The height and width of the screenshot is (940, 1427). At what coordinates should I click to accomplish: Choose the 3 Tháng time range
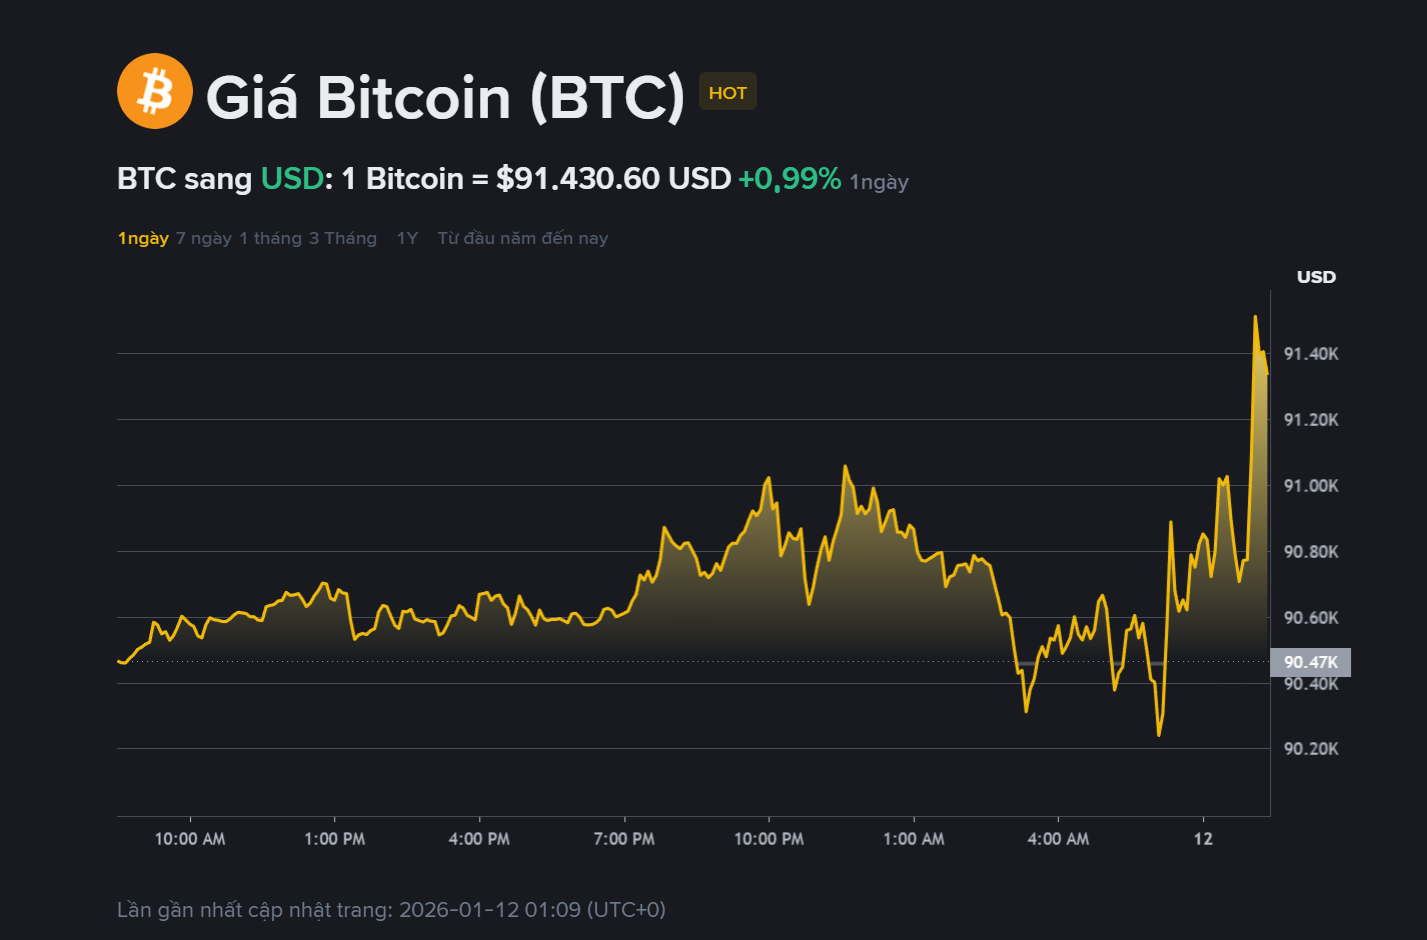tap(343, 238)
